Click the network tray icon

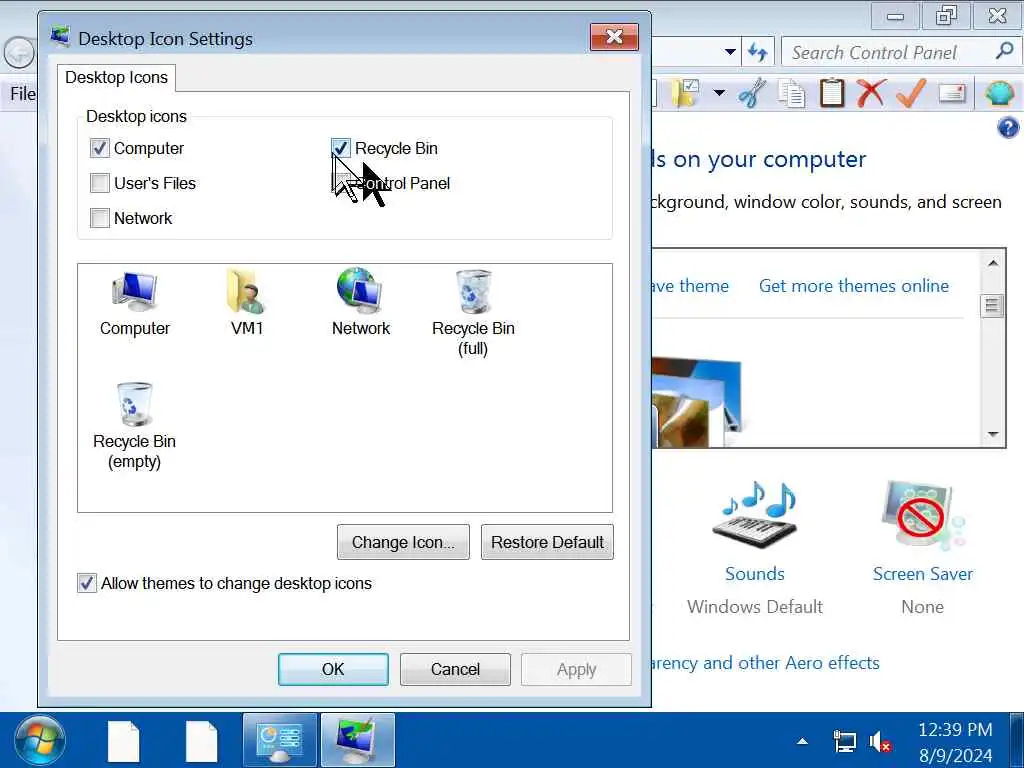[844, 742]
